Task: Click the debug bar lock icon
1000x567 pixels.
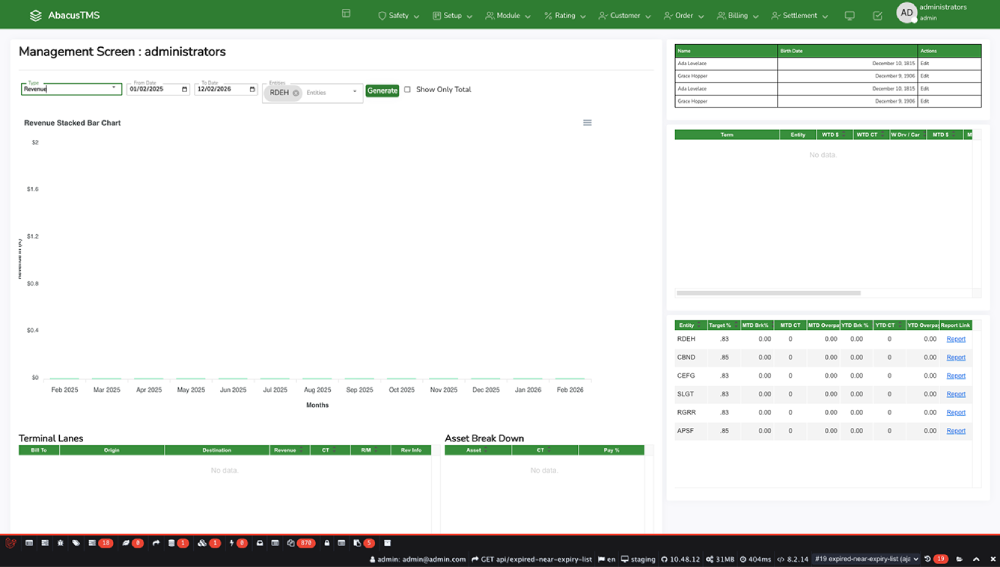Action: (327, 543)
